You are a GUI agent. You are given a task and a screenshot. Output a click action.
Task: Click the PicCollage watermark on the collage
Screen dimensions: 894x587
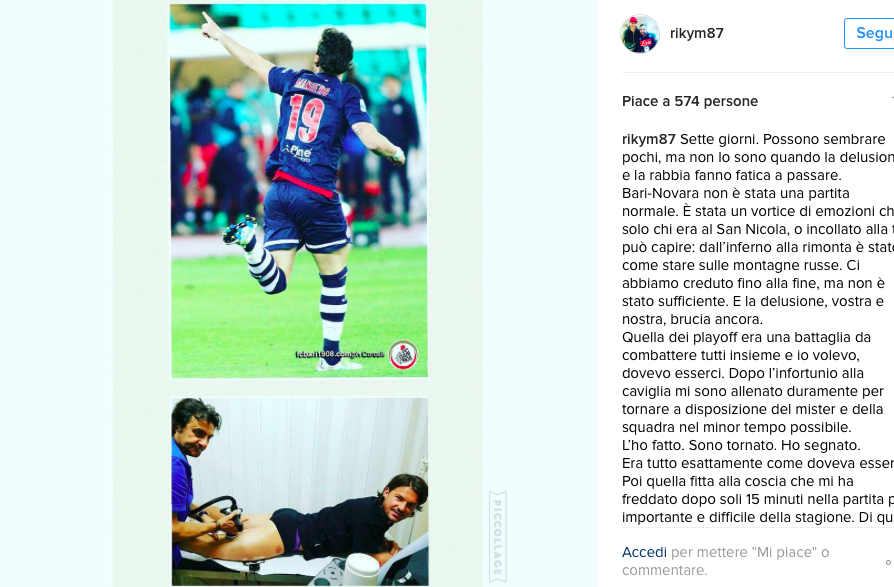pyautogui.click(x=497, y=537)
